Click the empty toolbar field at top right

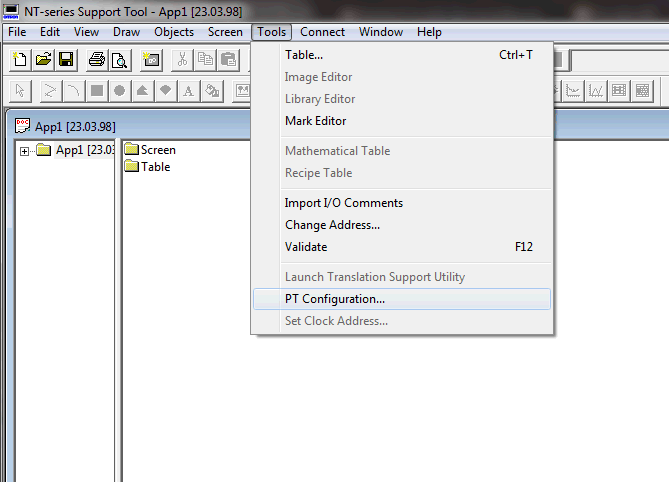(x=620, y=60)
